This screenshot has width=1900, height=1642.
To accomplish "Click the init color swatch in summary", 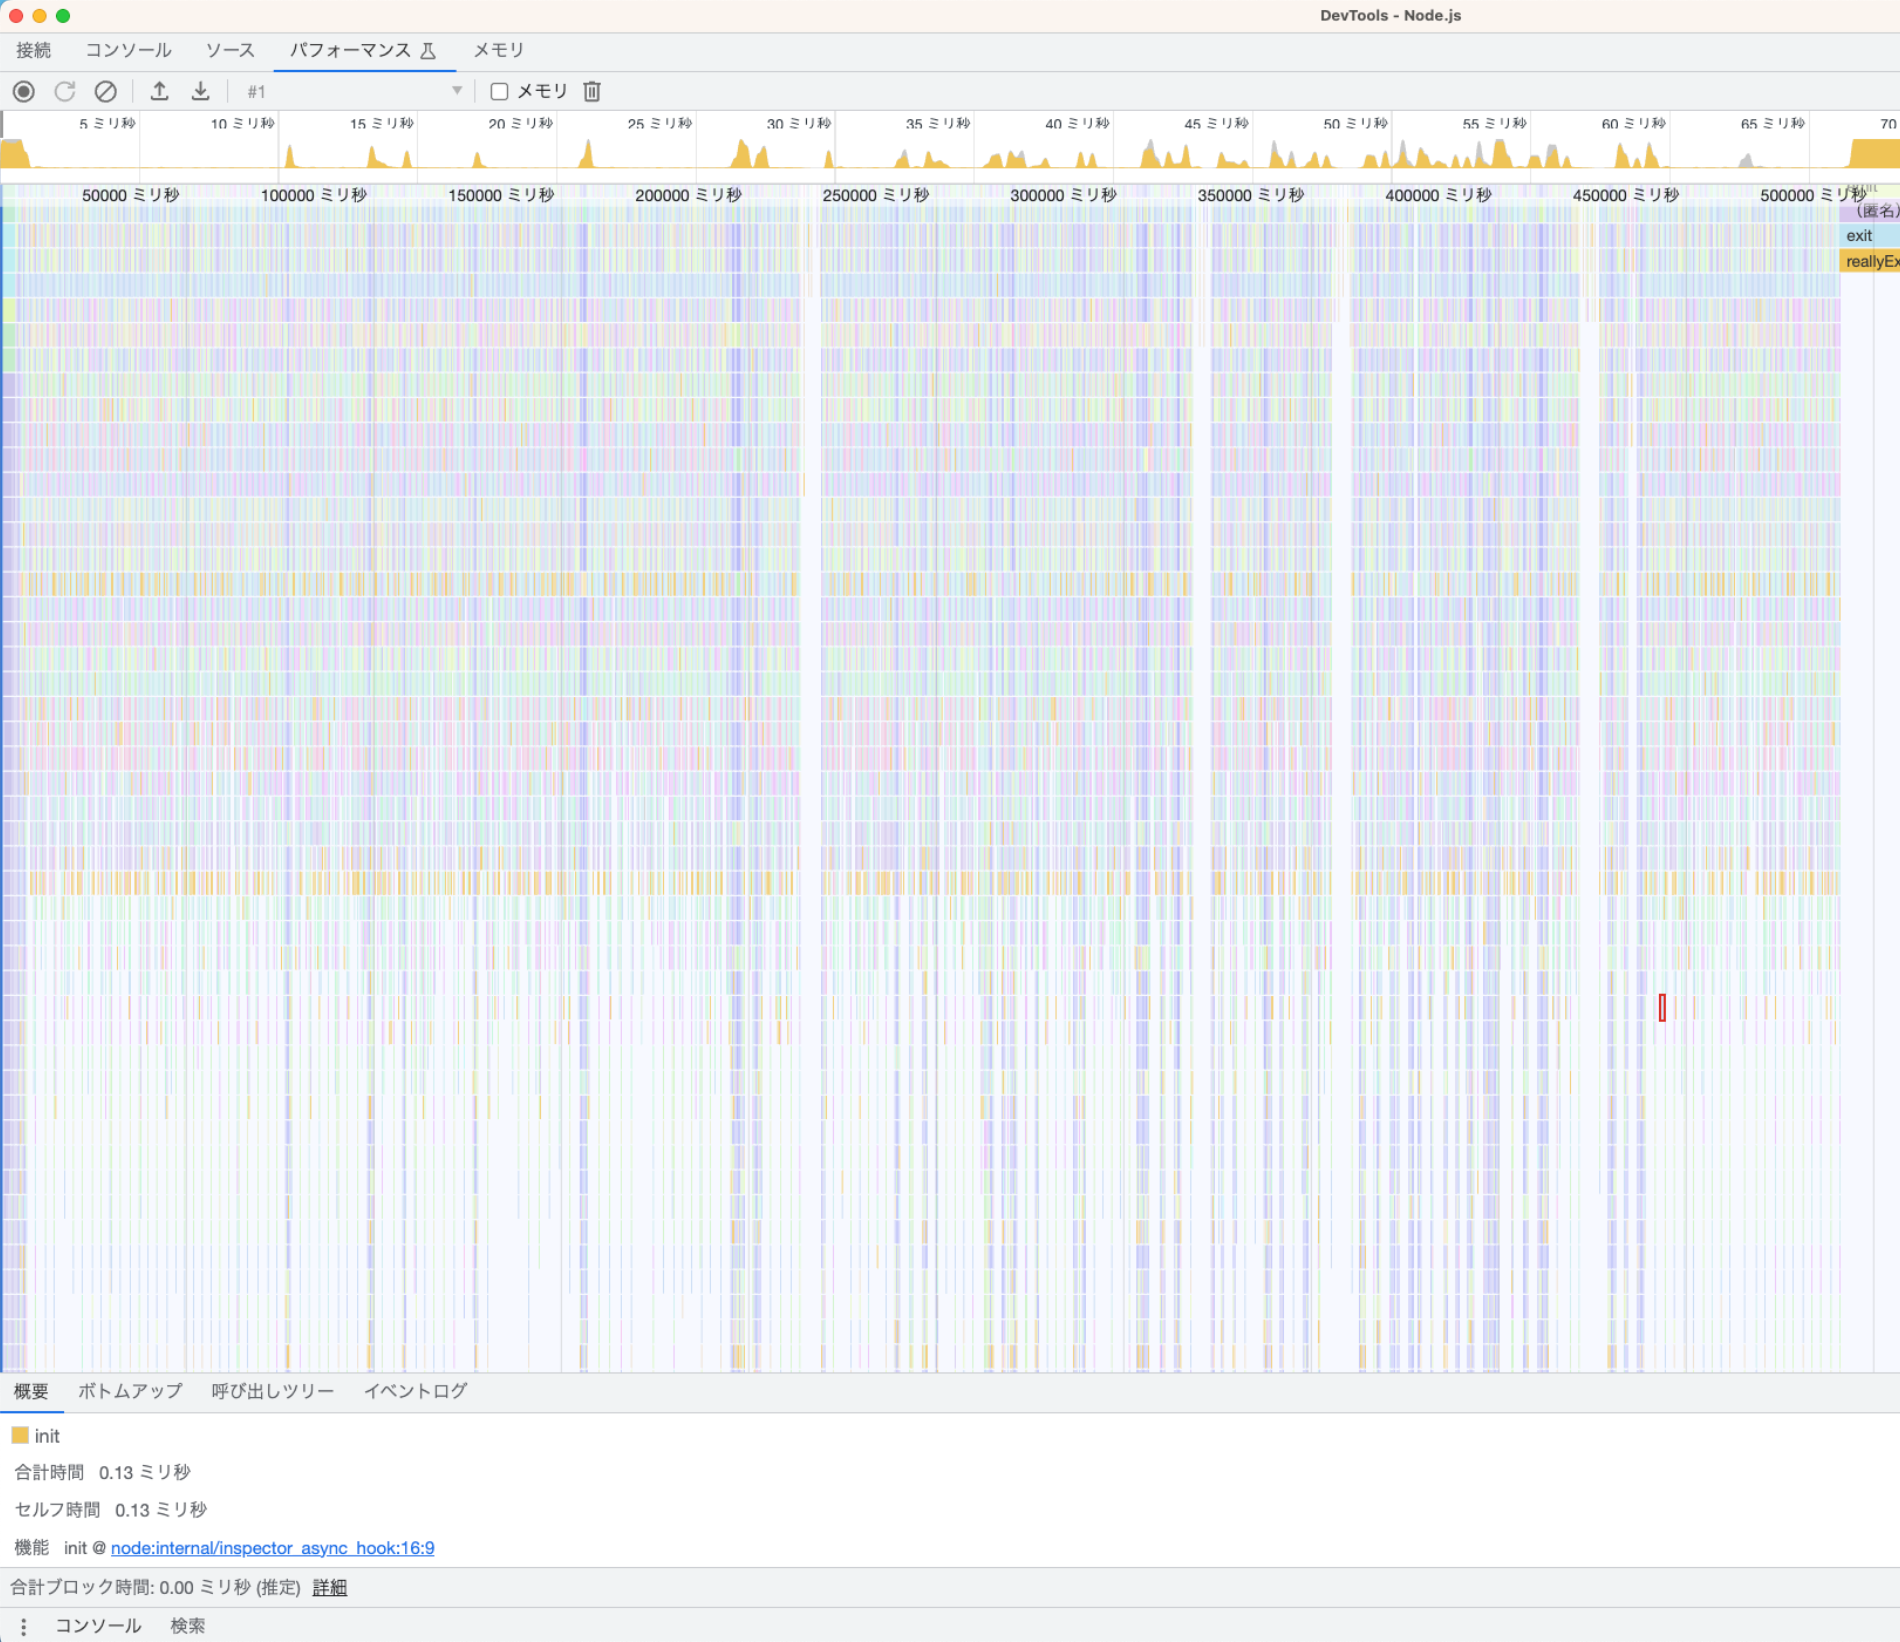I will point(20,1436).
